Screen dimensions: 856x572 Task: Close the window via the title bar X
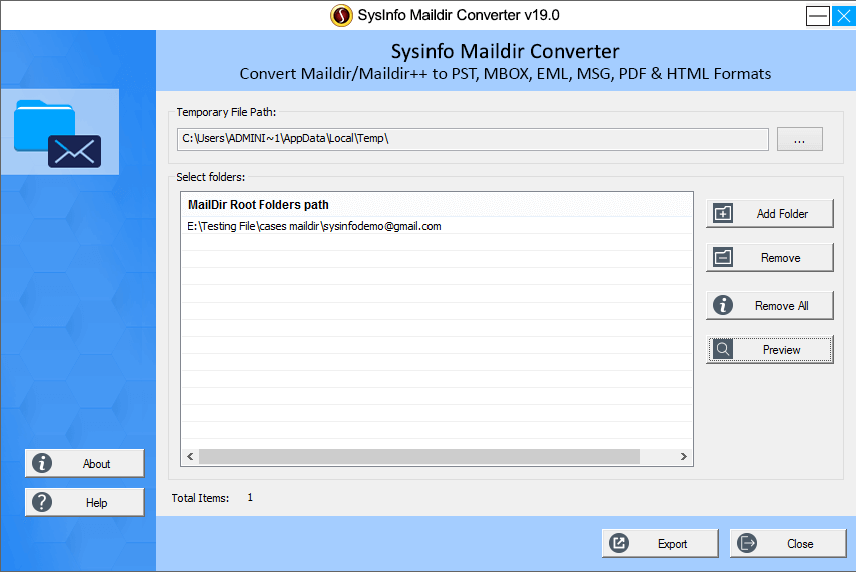point(843,16)
